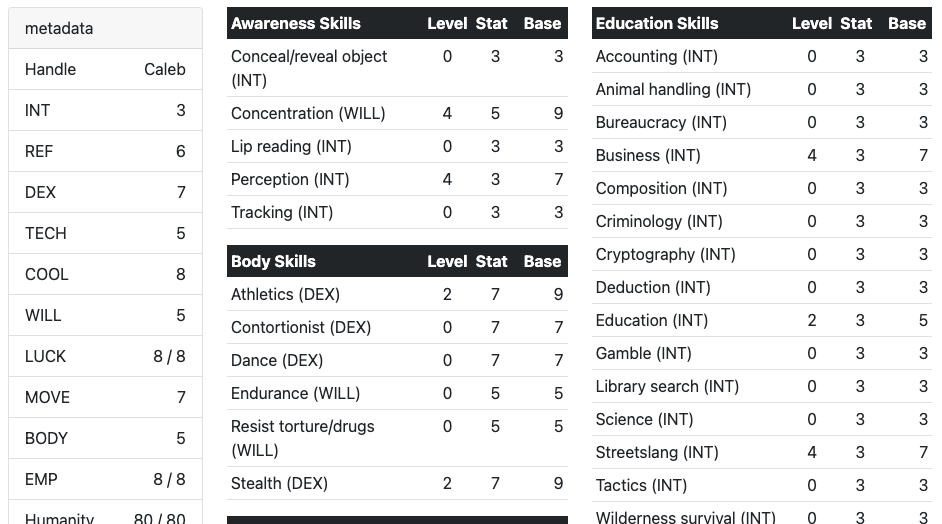
Task: Click the Athletics (DEX) skill row
Action: coord(397,294)
